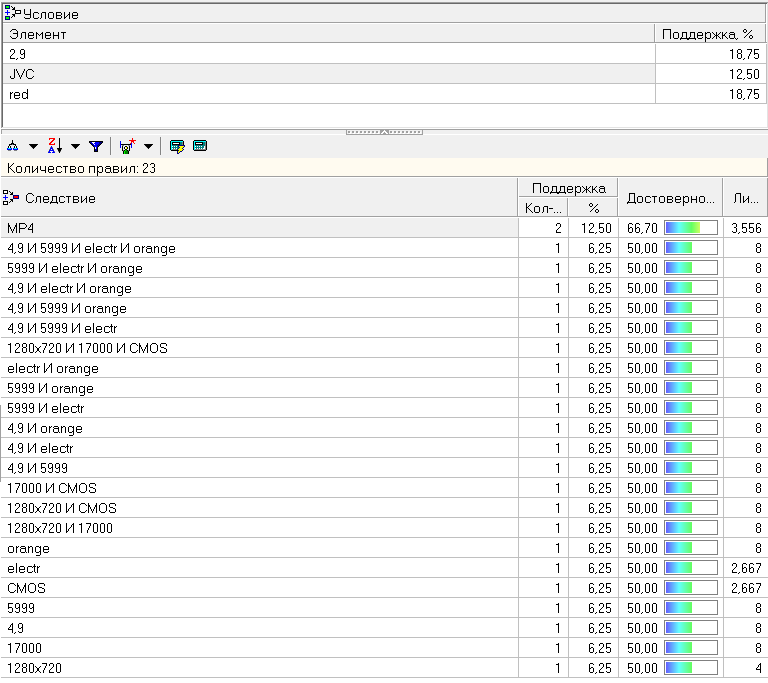Click the last teal toolbar window icon
768x683 pixels.
click(200, 146)
